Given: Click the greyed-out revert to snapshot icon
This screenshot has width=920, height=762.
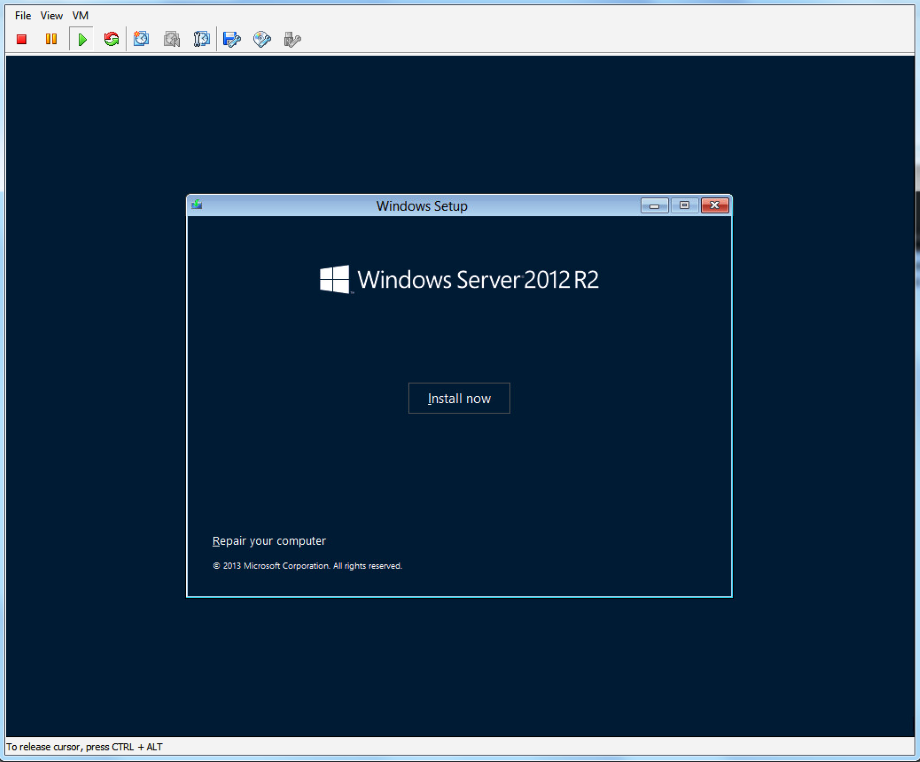Looking at the screenshot, I should coord(172,39).
